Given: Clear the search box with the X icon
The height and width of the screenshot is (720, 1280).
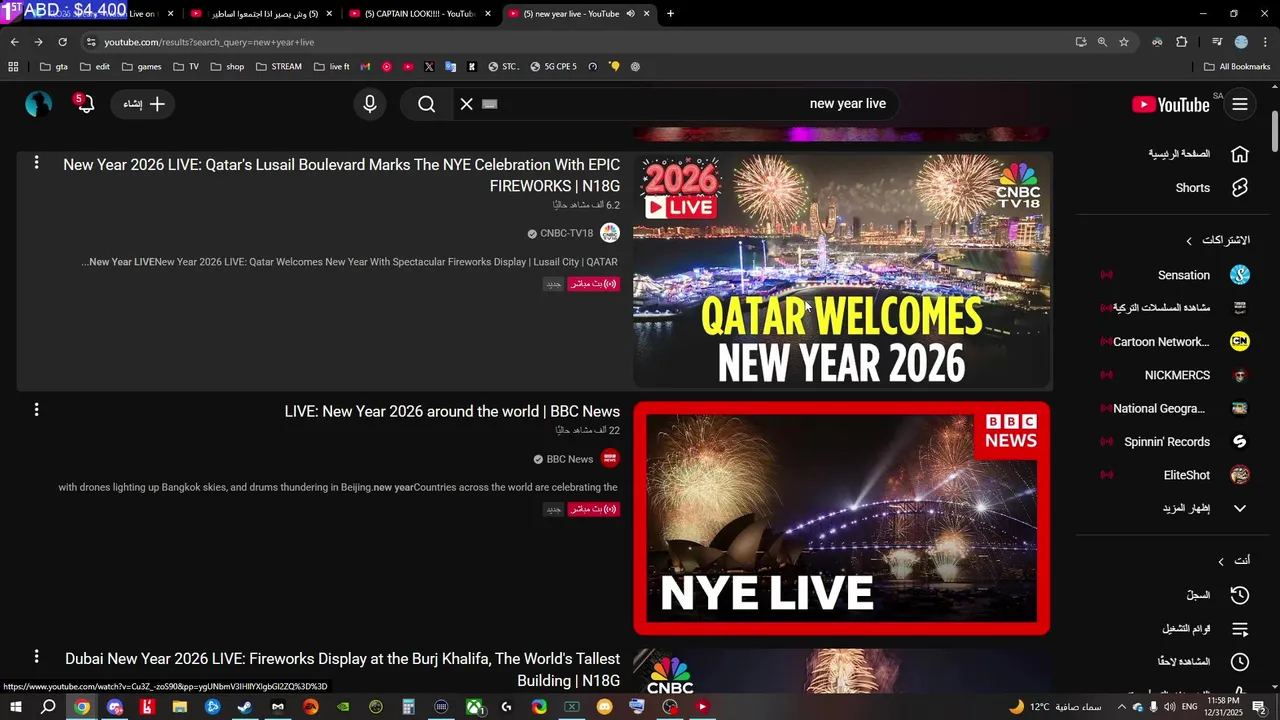Looking at the screenshot, I should click(466, 104).
